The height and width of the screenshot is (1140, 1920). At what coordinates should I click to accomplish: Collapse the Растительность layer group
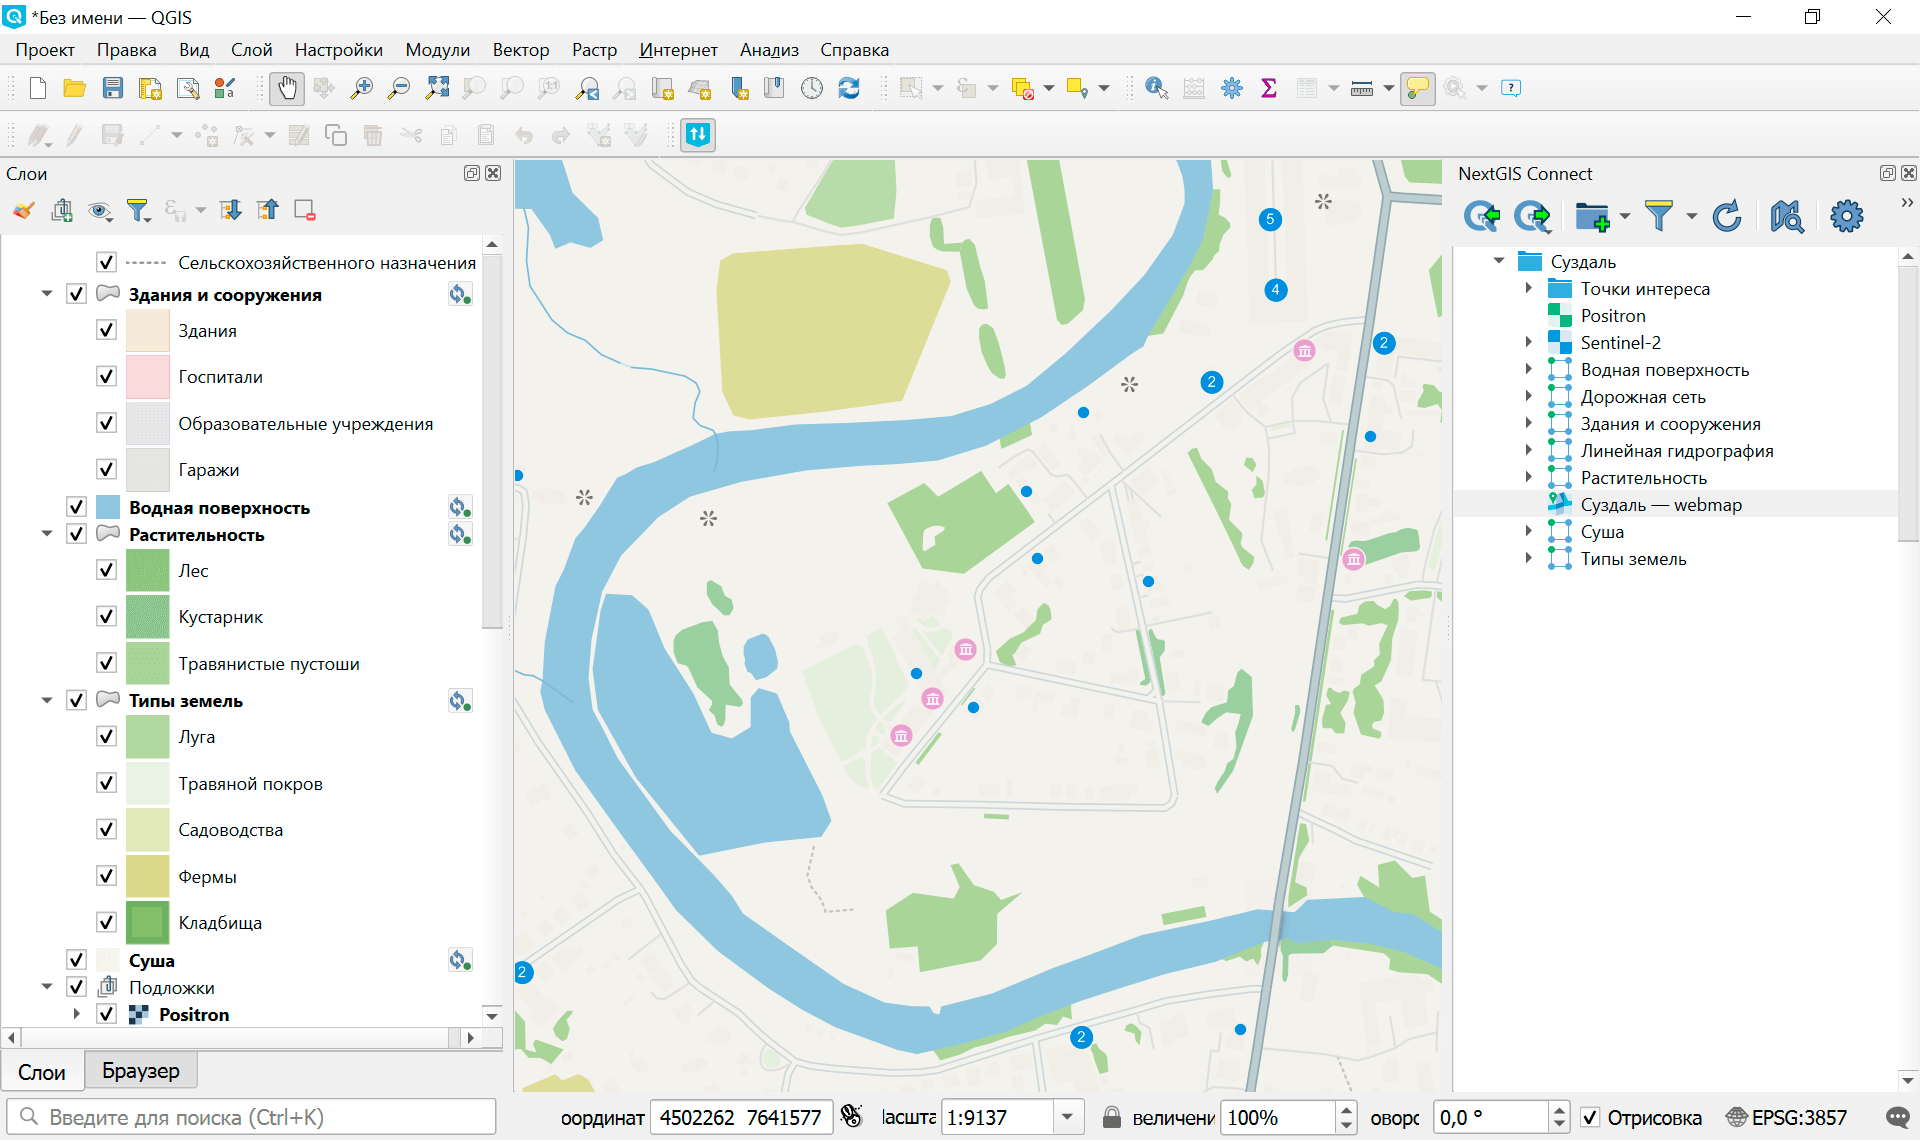(x=47, y=535)
